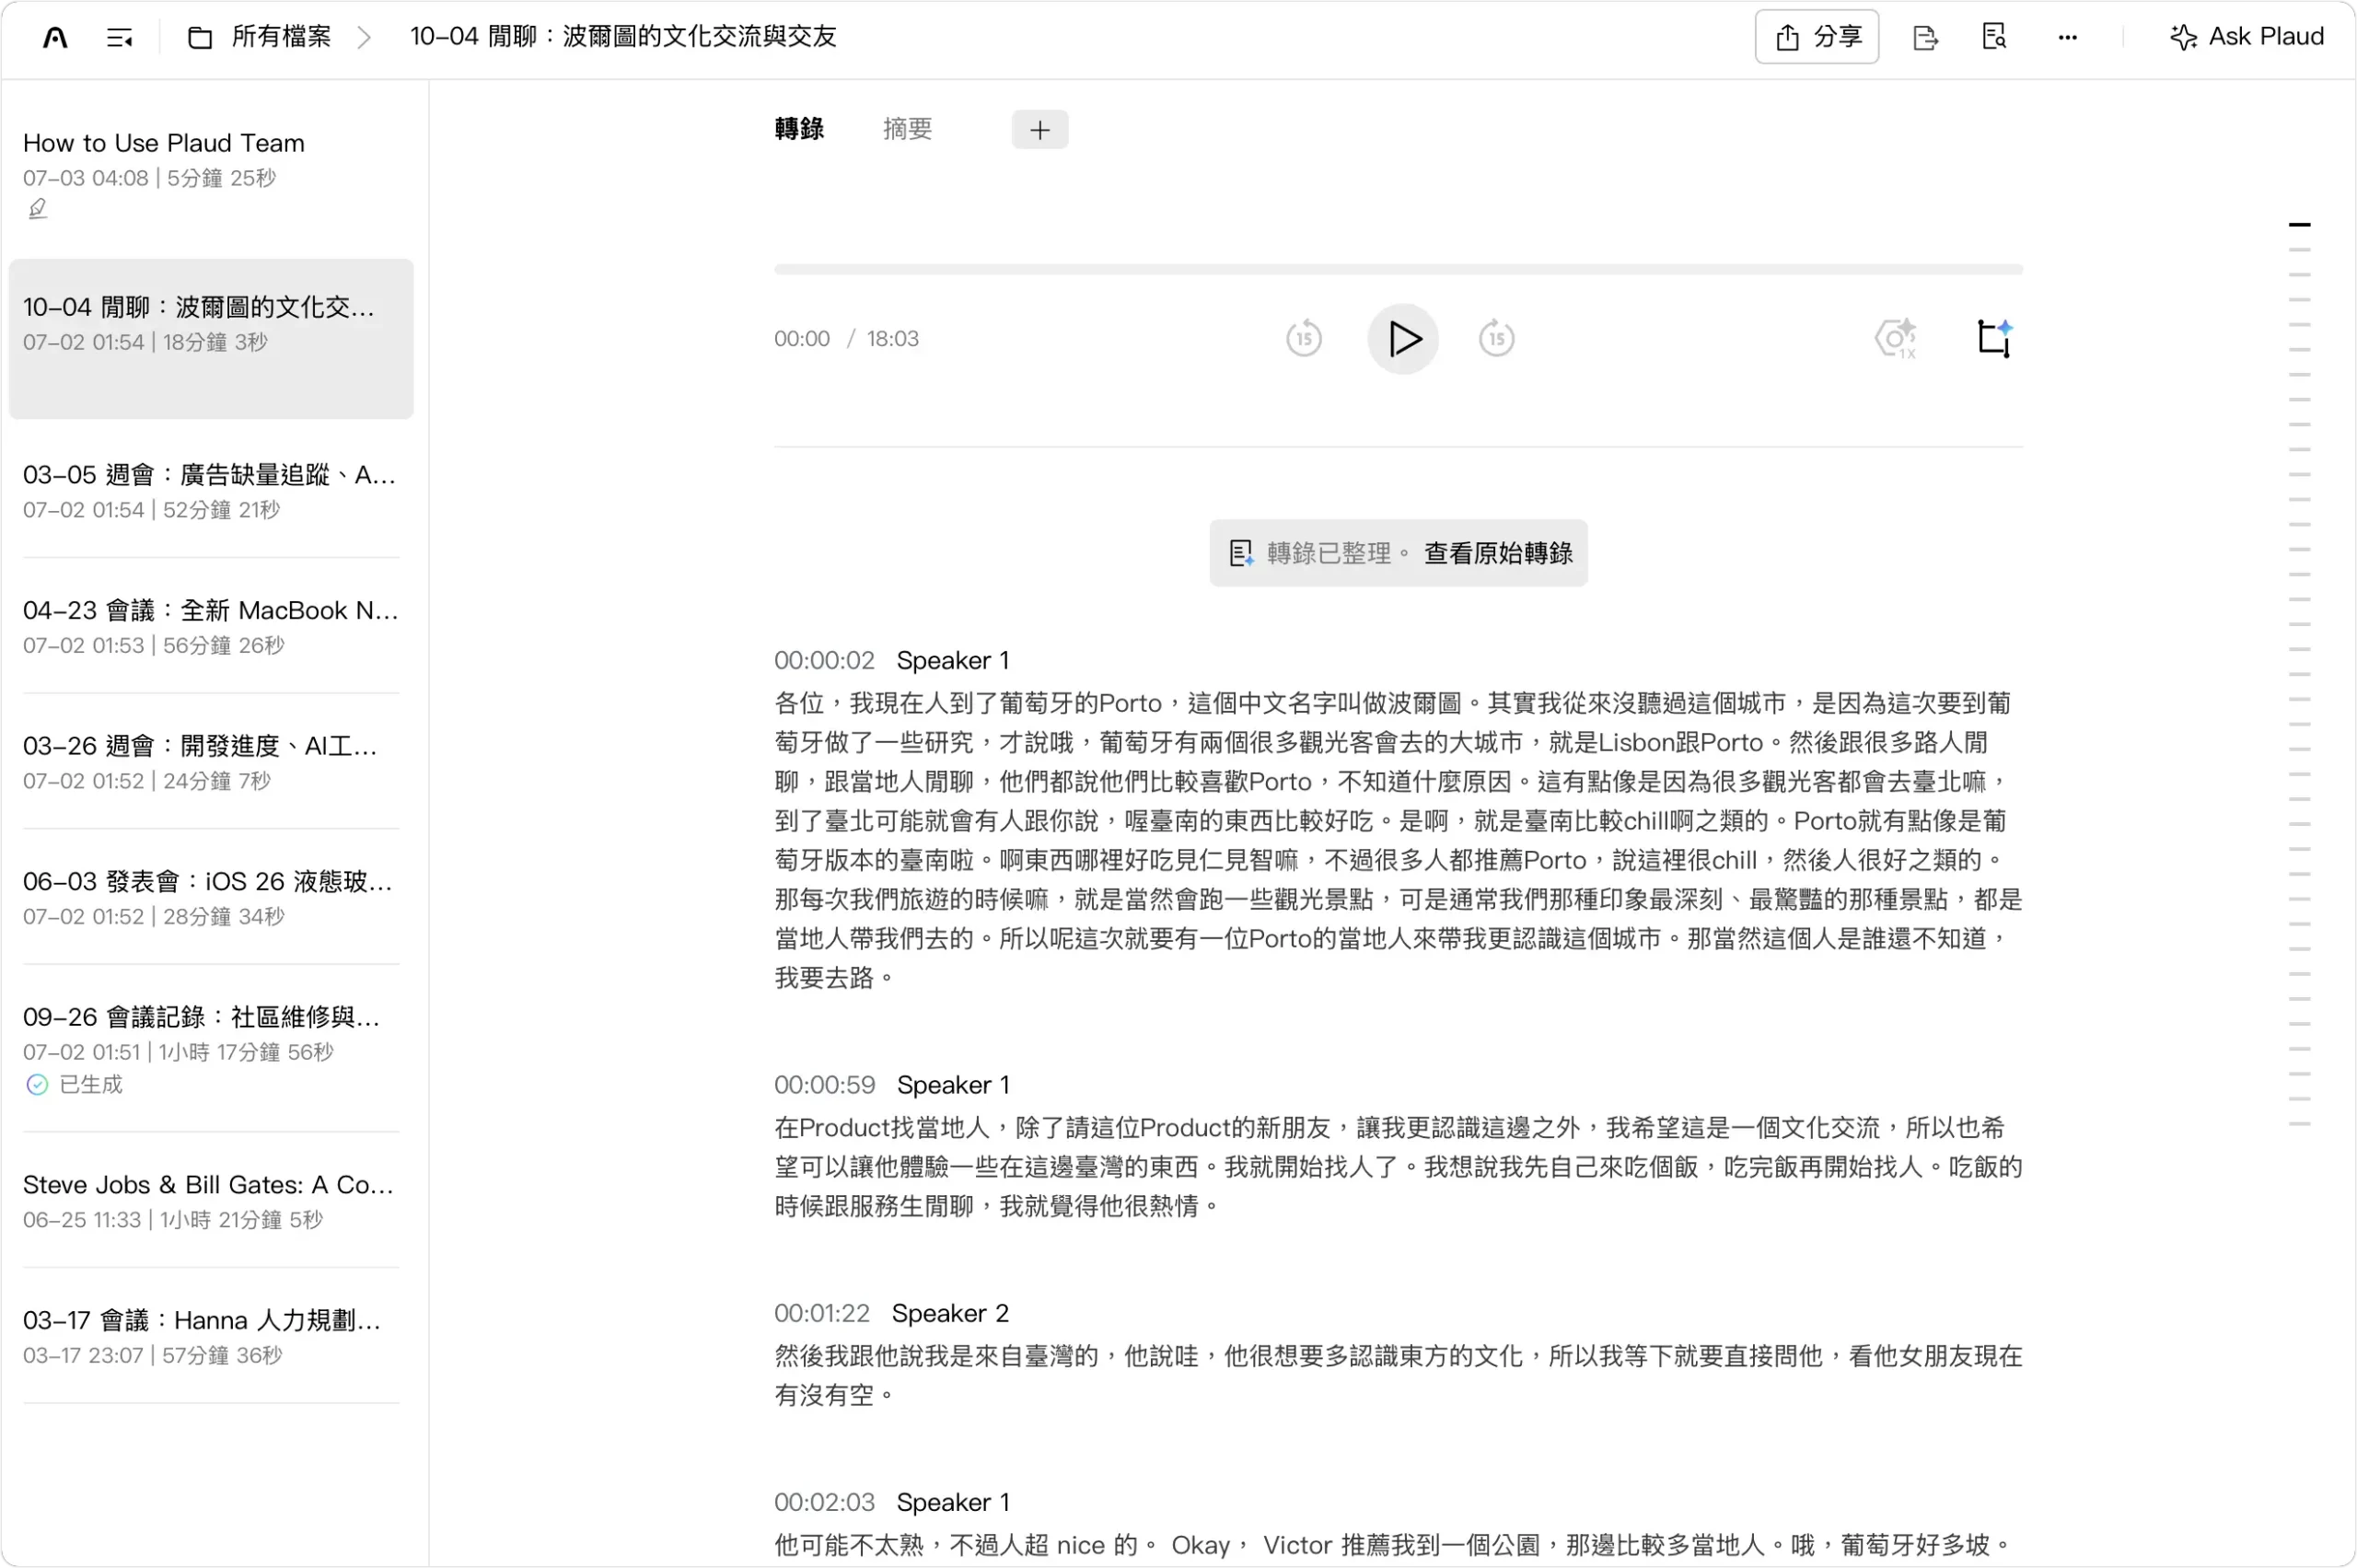2357x1568 pixels.
Task: Click the share upload icon in 分享 button
Action: (x=1786, y=38)
